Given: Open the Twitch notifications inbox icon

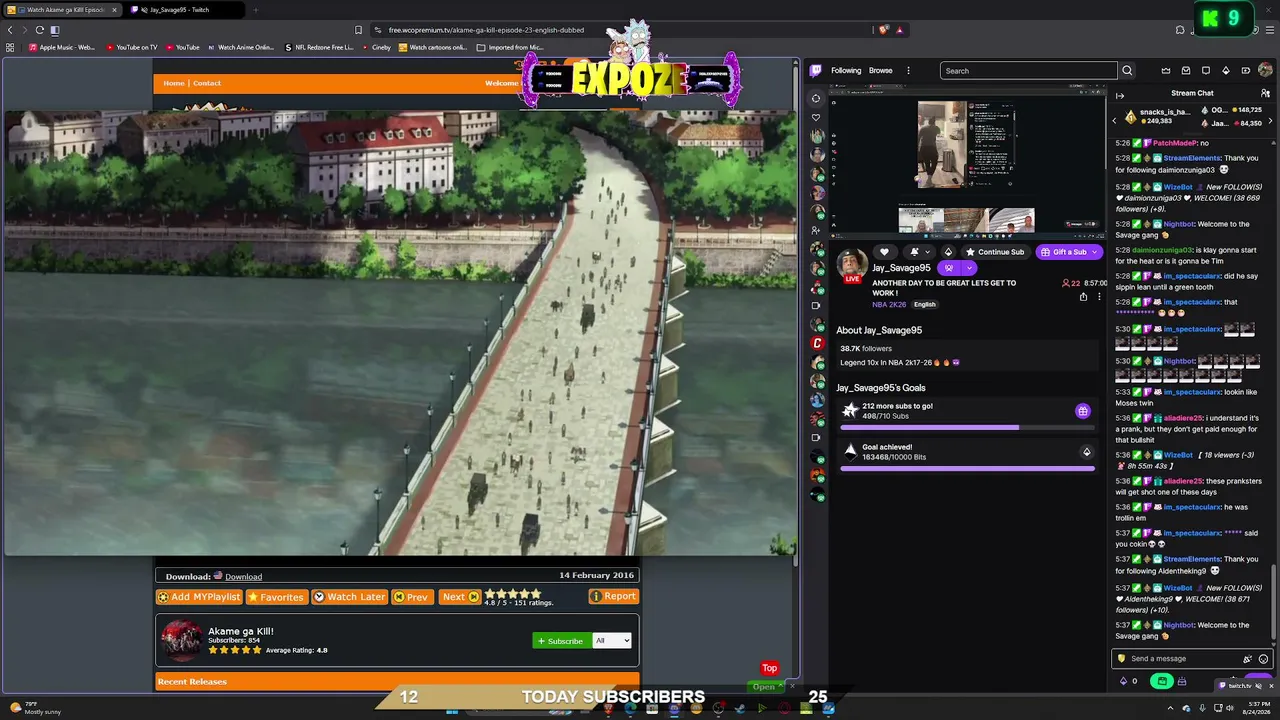Looking at the screenshot, I should tap(1186, 71).
